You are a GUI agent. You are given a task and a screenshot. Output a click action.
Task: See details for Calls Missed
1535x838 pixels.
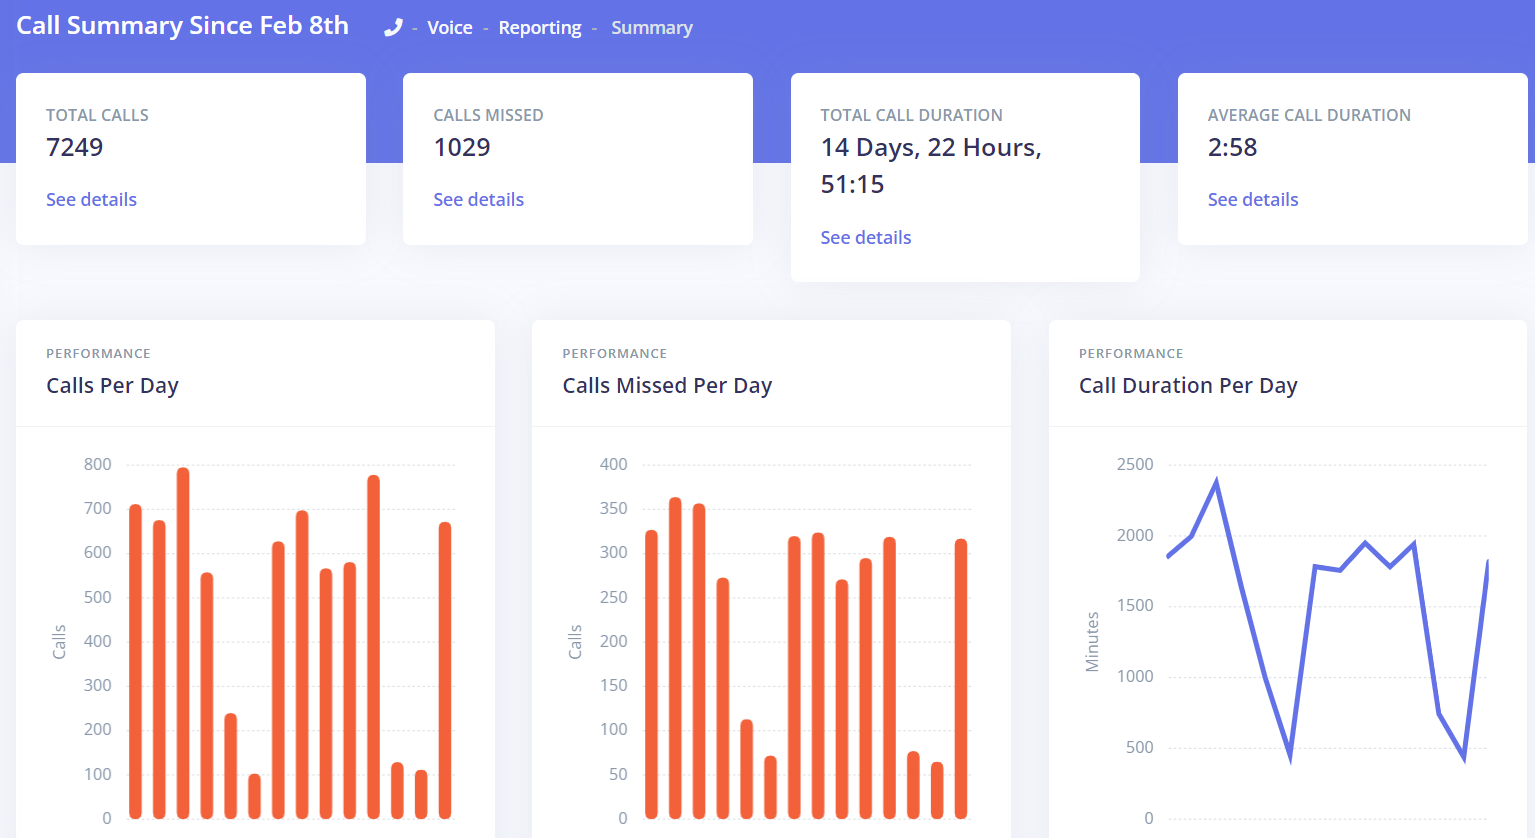pyautogui.click(x=478, y=199)
